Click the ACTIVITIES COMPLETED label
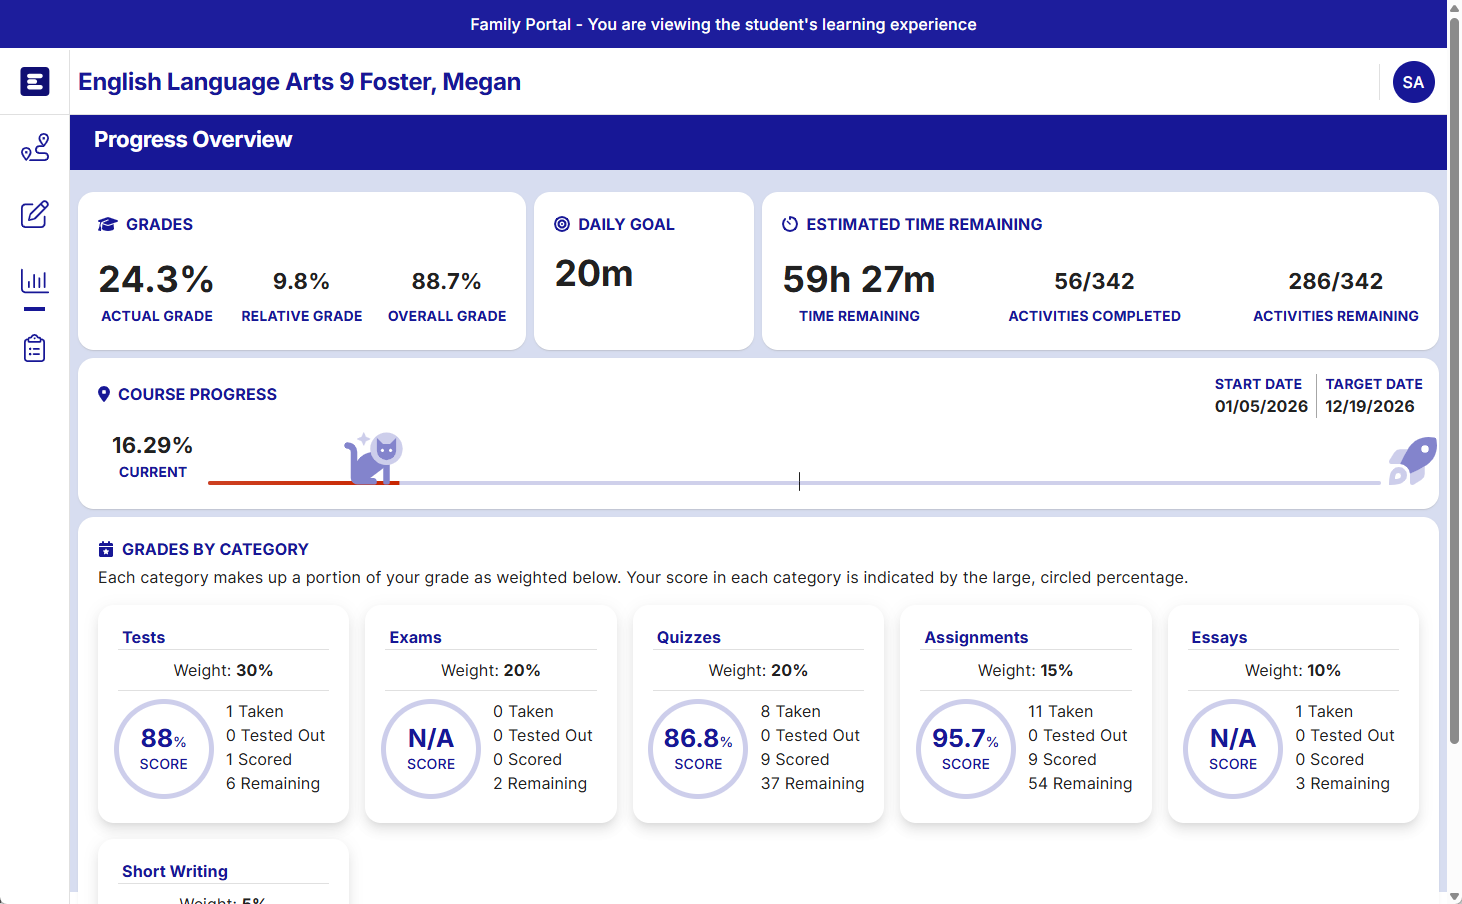This screenshot has height=904, width=1462. (x=1094, y=316)
